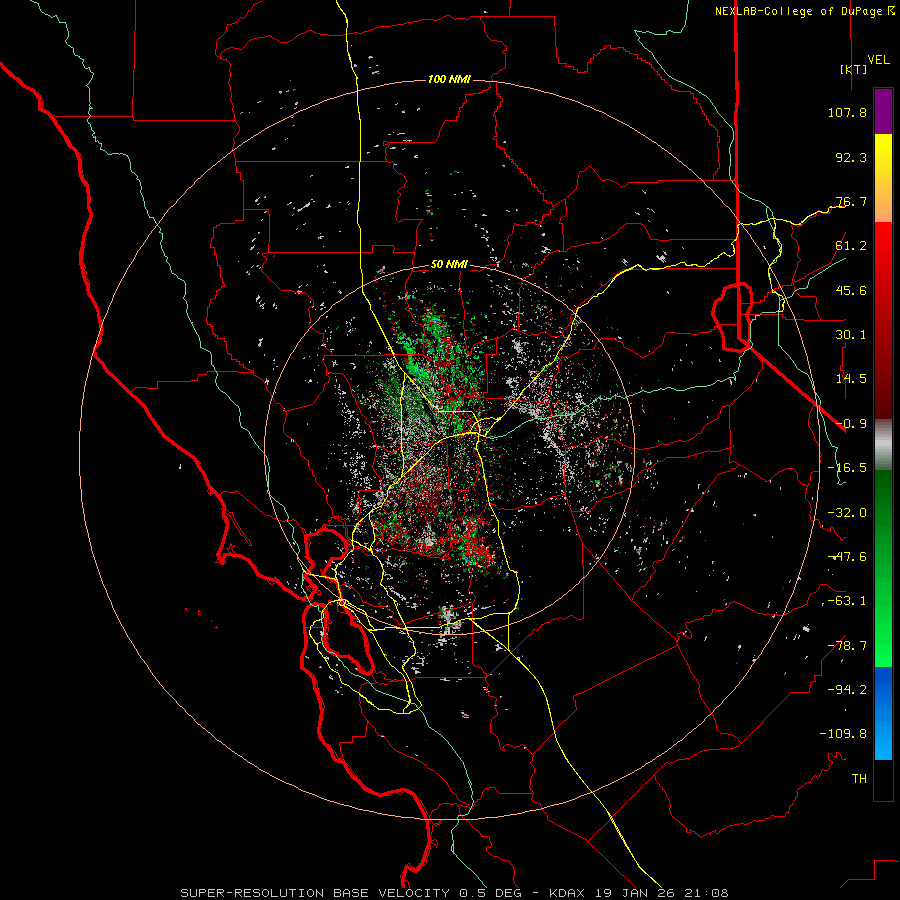Click the 76.7 legend value

851,201
